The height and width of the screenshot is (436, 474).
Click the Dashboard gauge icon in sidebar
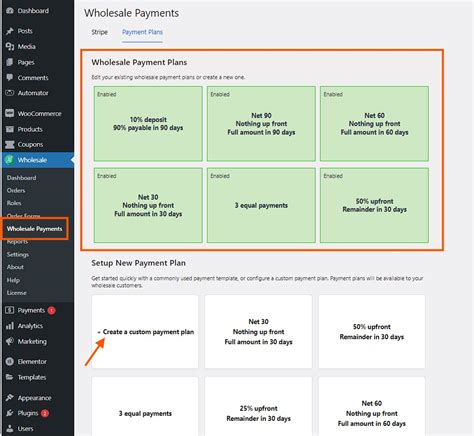click(x=10, y=11)
